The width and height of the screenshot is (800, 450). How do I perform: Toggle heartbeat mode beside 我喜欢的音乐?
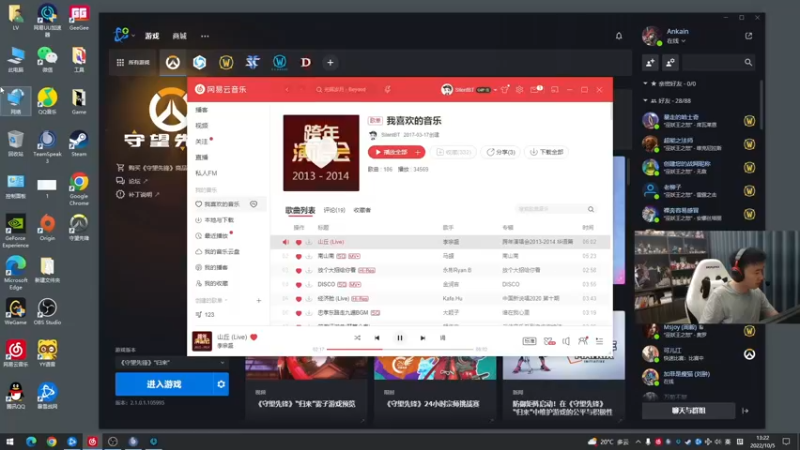point(254,204)
